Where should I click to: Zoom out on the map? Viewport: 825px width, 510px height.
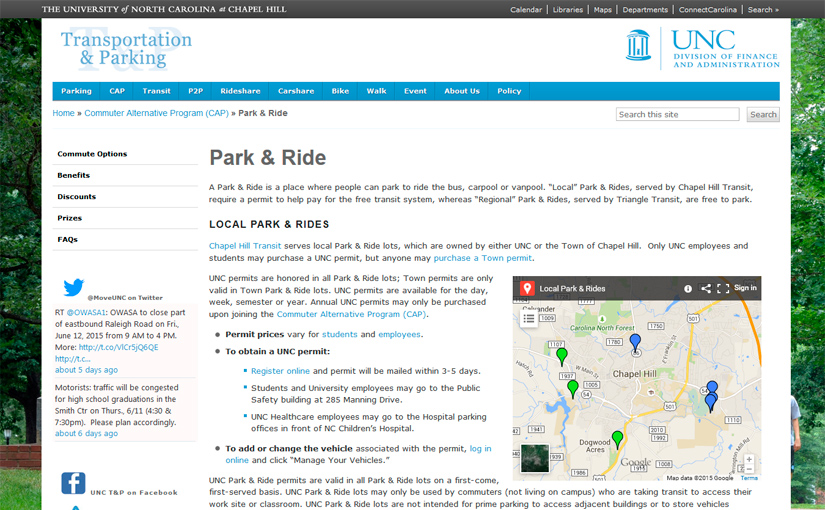pos(749,468)
